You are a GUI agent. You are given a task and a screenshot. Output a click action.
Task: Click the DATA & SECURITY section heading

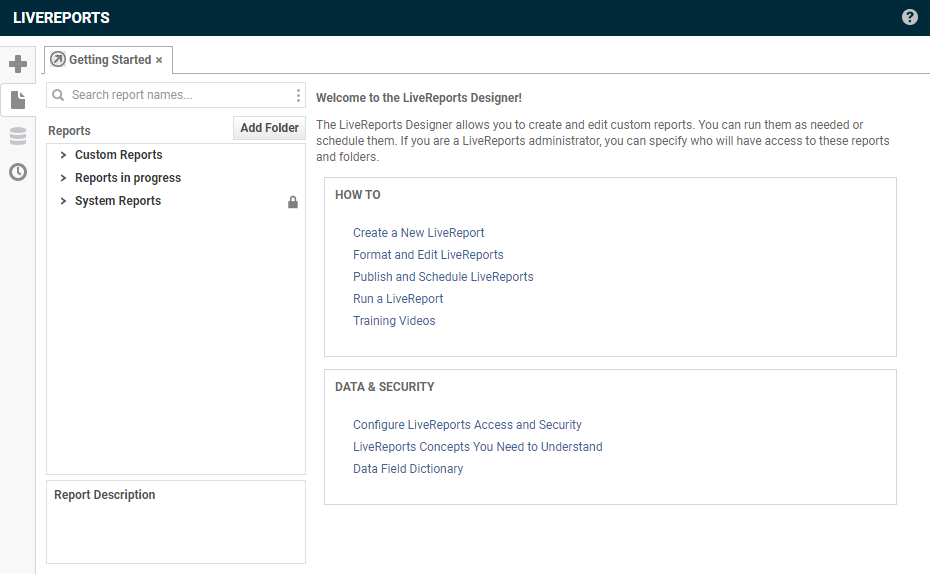[x=384, y=387]
